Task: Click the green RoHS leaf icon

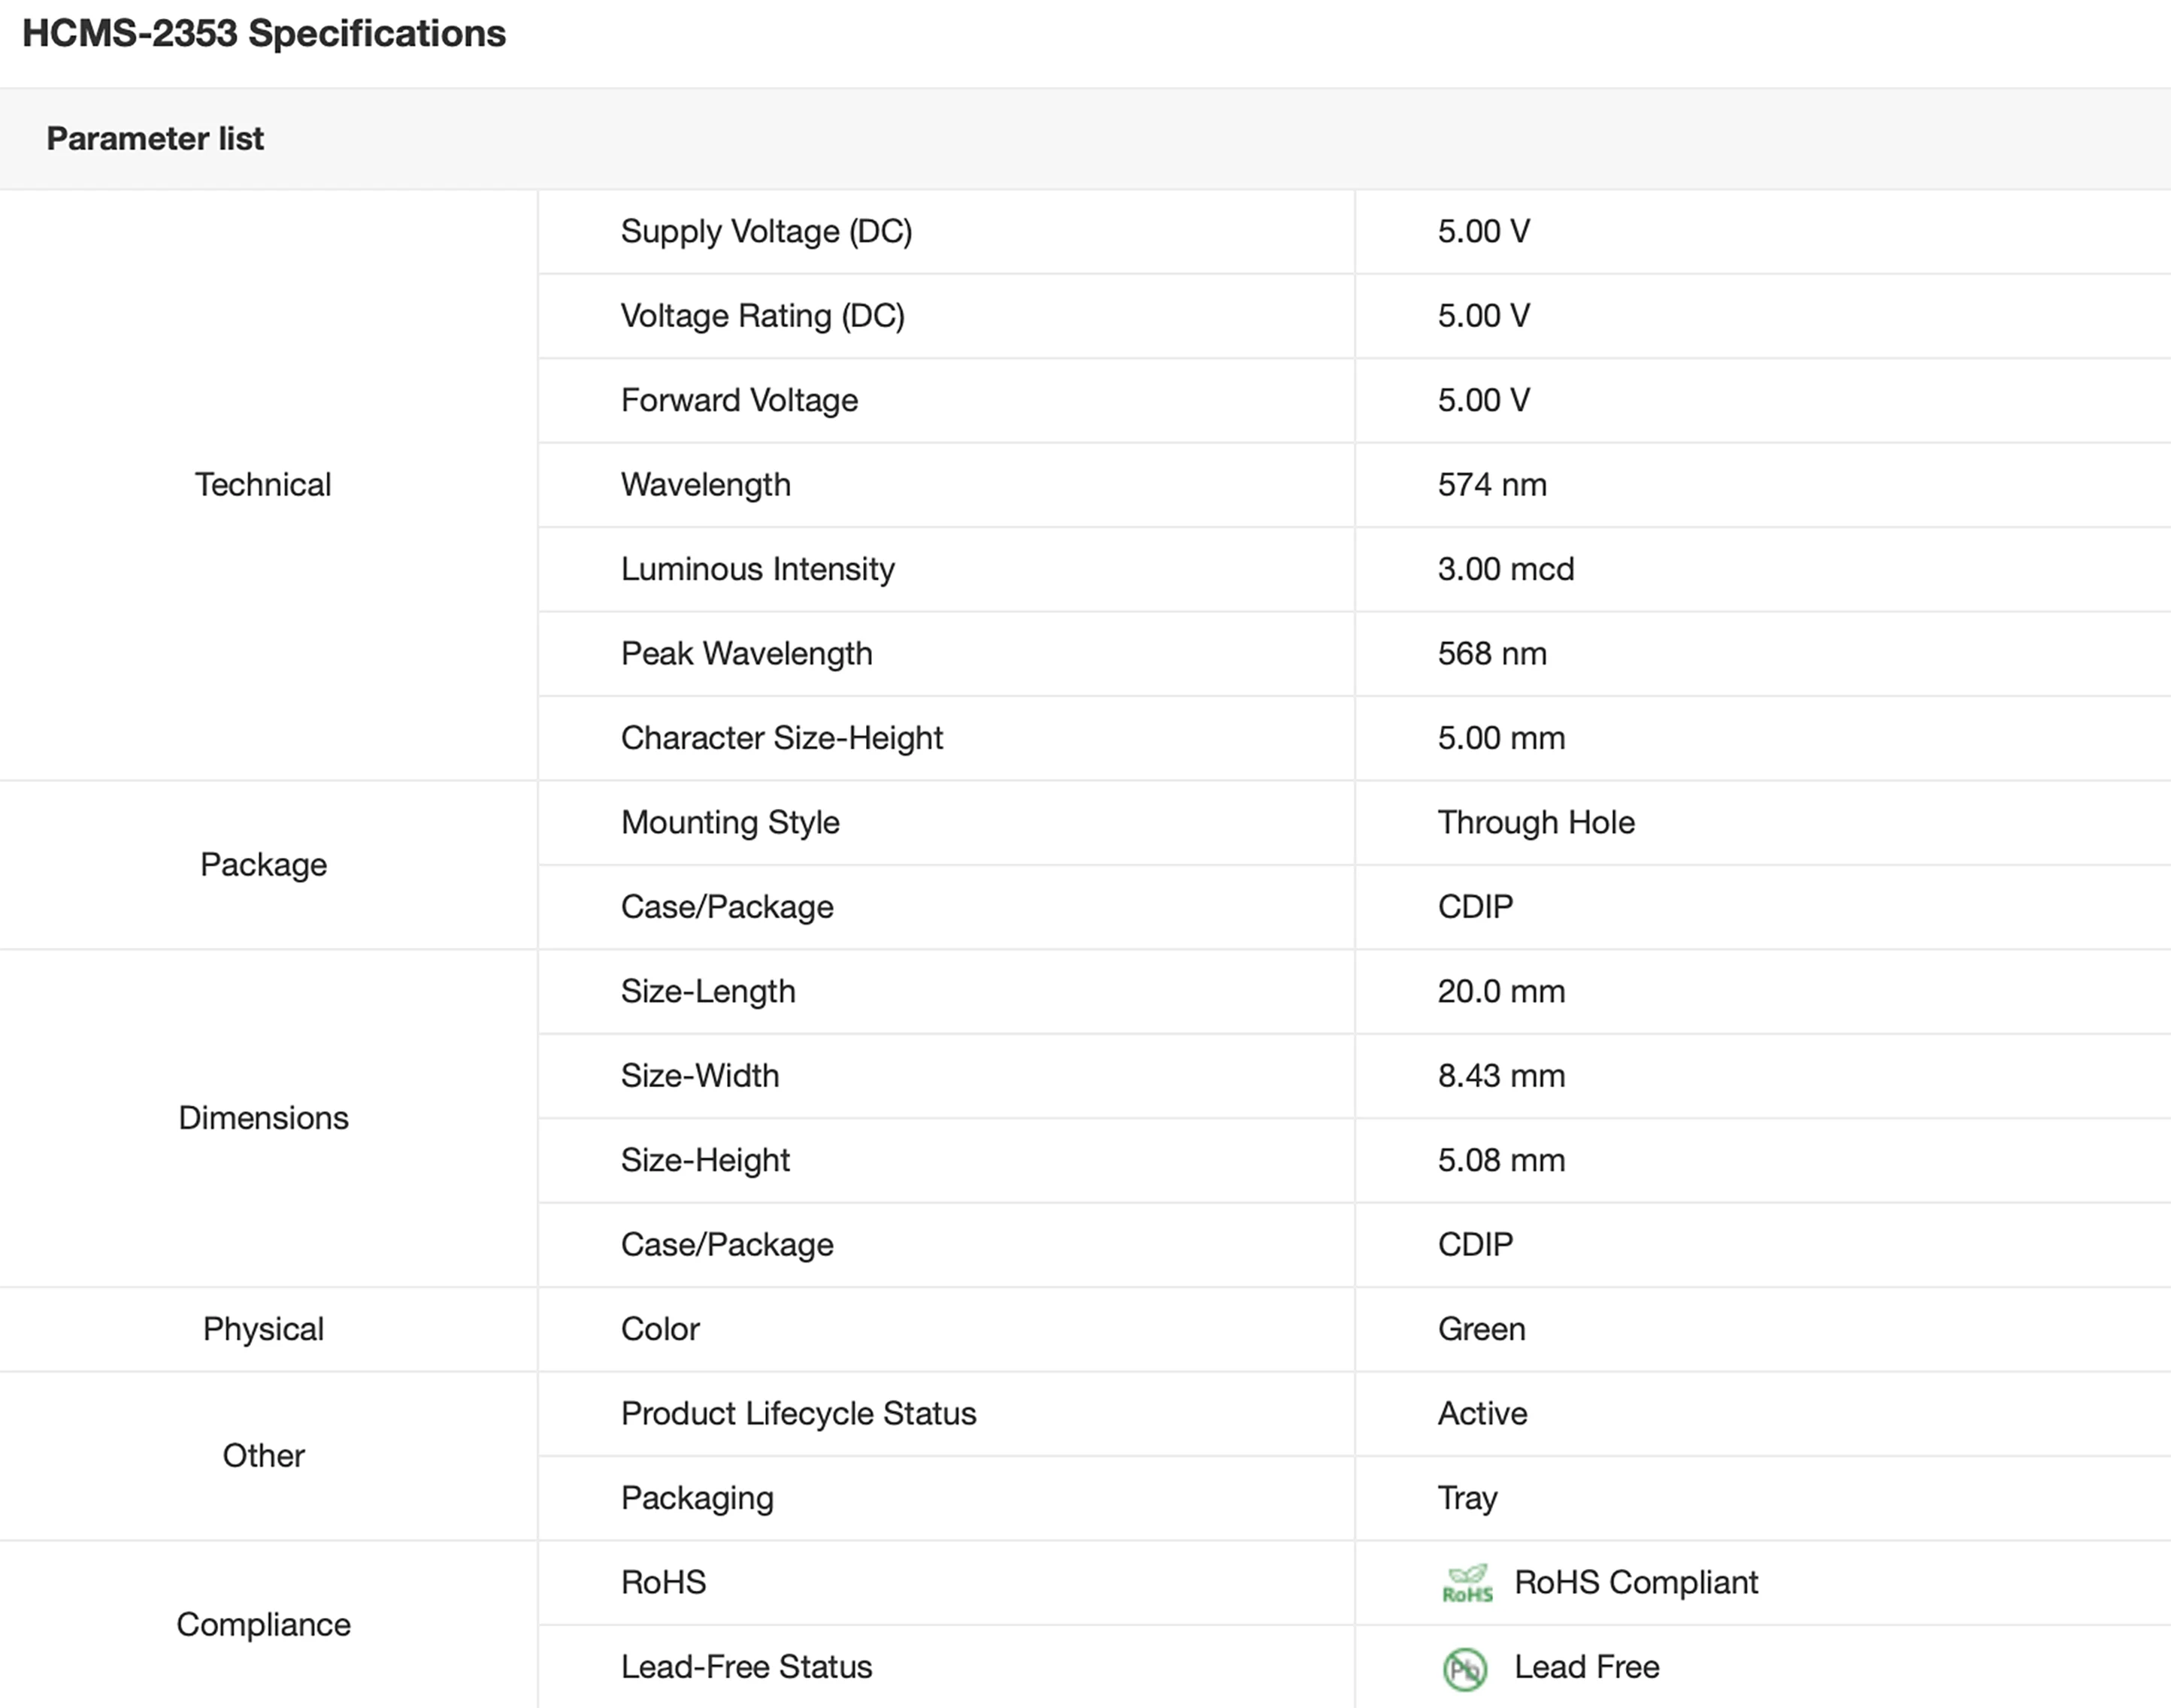Action: coord(1466,1583)
